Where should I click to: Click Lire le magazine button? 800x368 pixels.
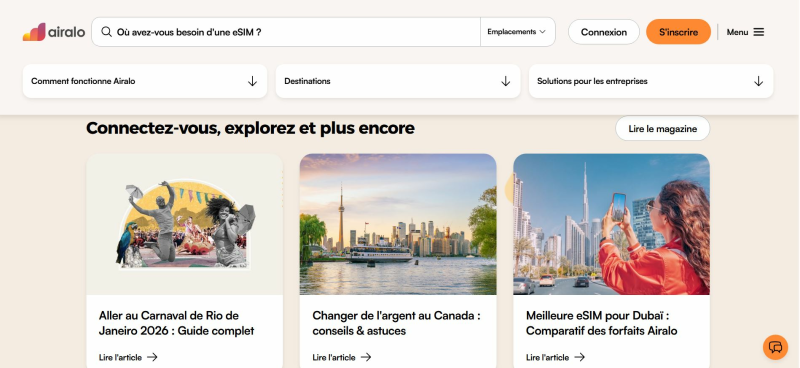[x=662, y=129]
